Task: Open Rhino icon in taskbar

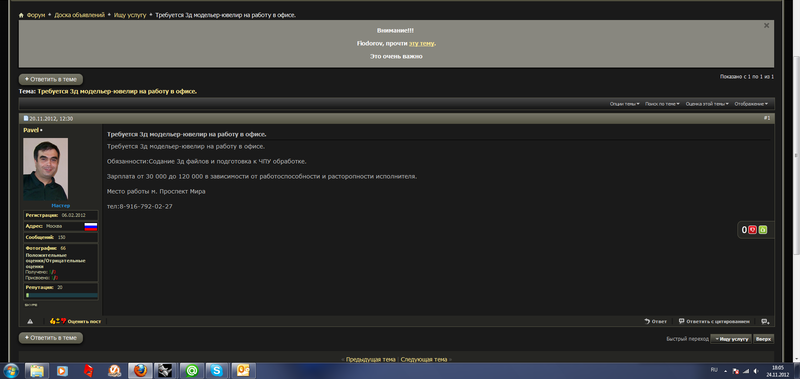Action: pyautogui.click(x=166, y=371)
